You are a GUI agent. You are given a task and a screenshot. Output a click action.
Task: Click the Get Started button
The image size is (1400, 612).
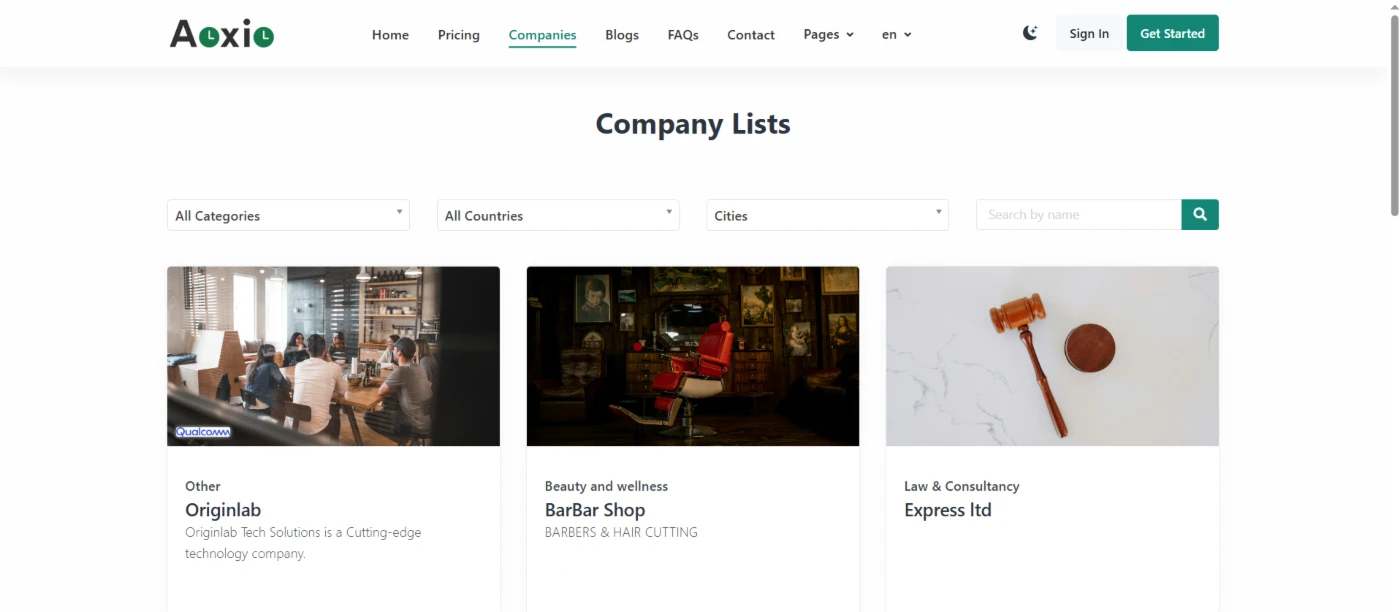1173,33
